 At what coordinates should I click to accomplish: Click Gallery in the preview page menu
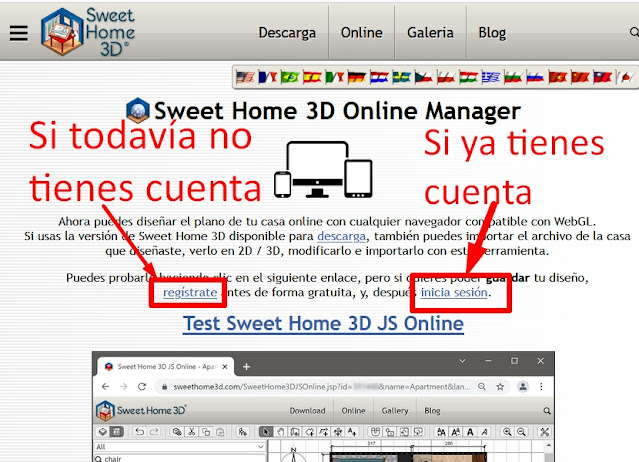tap(394, 411)
